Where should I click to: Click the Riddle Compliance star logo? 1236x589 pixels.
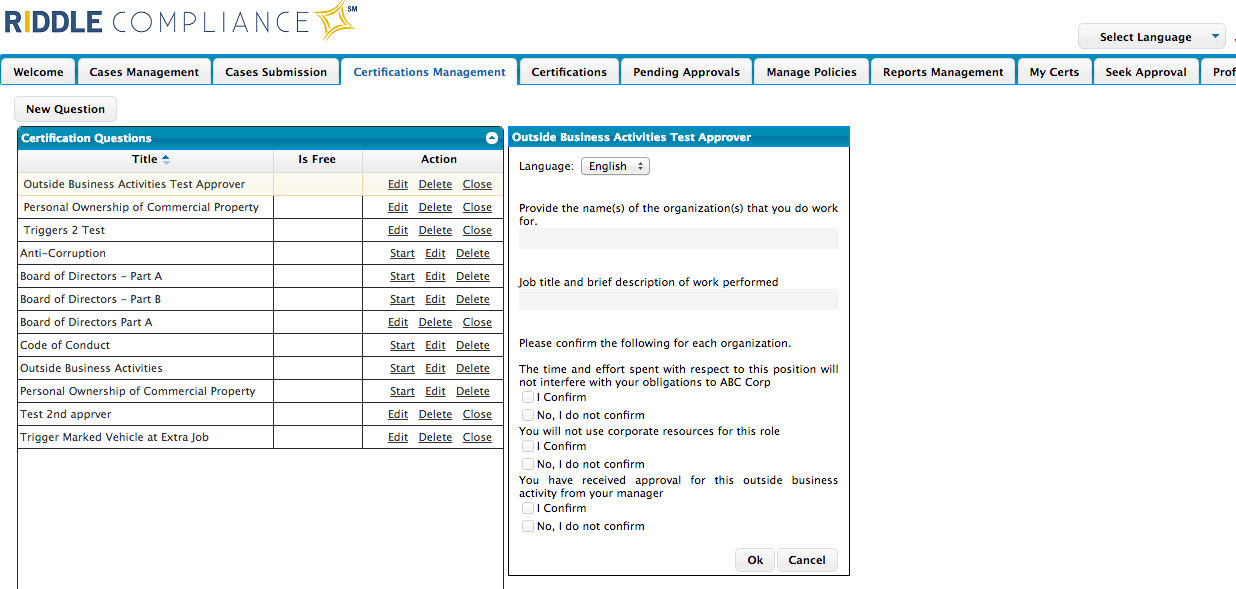pyautogui.click(x=334, y=21)
